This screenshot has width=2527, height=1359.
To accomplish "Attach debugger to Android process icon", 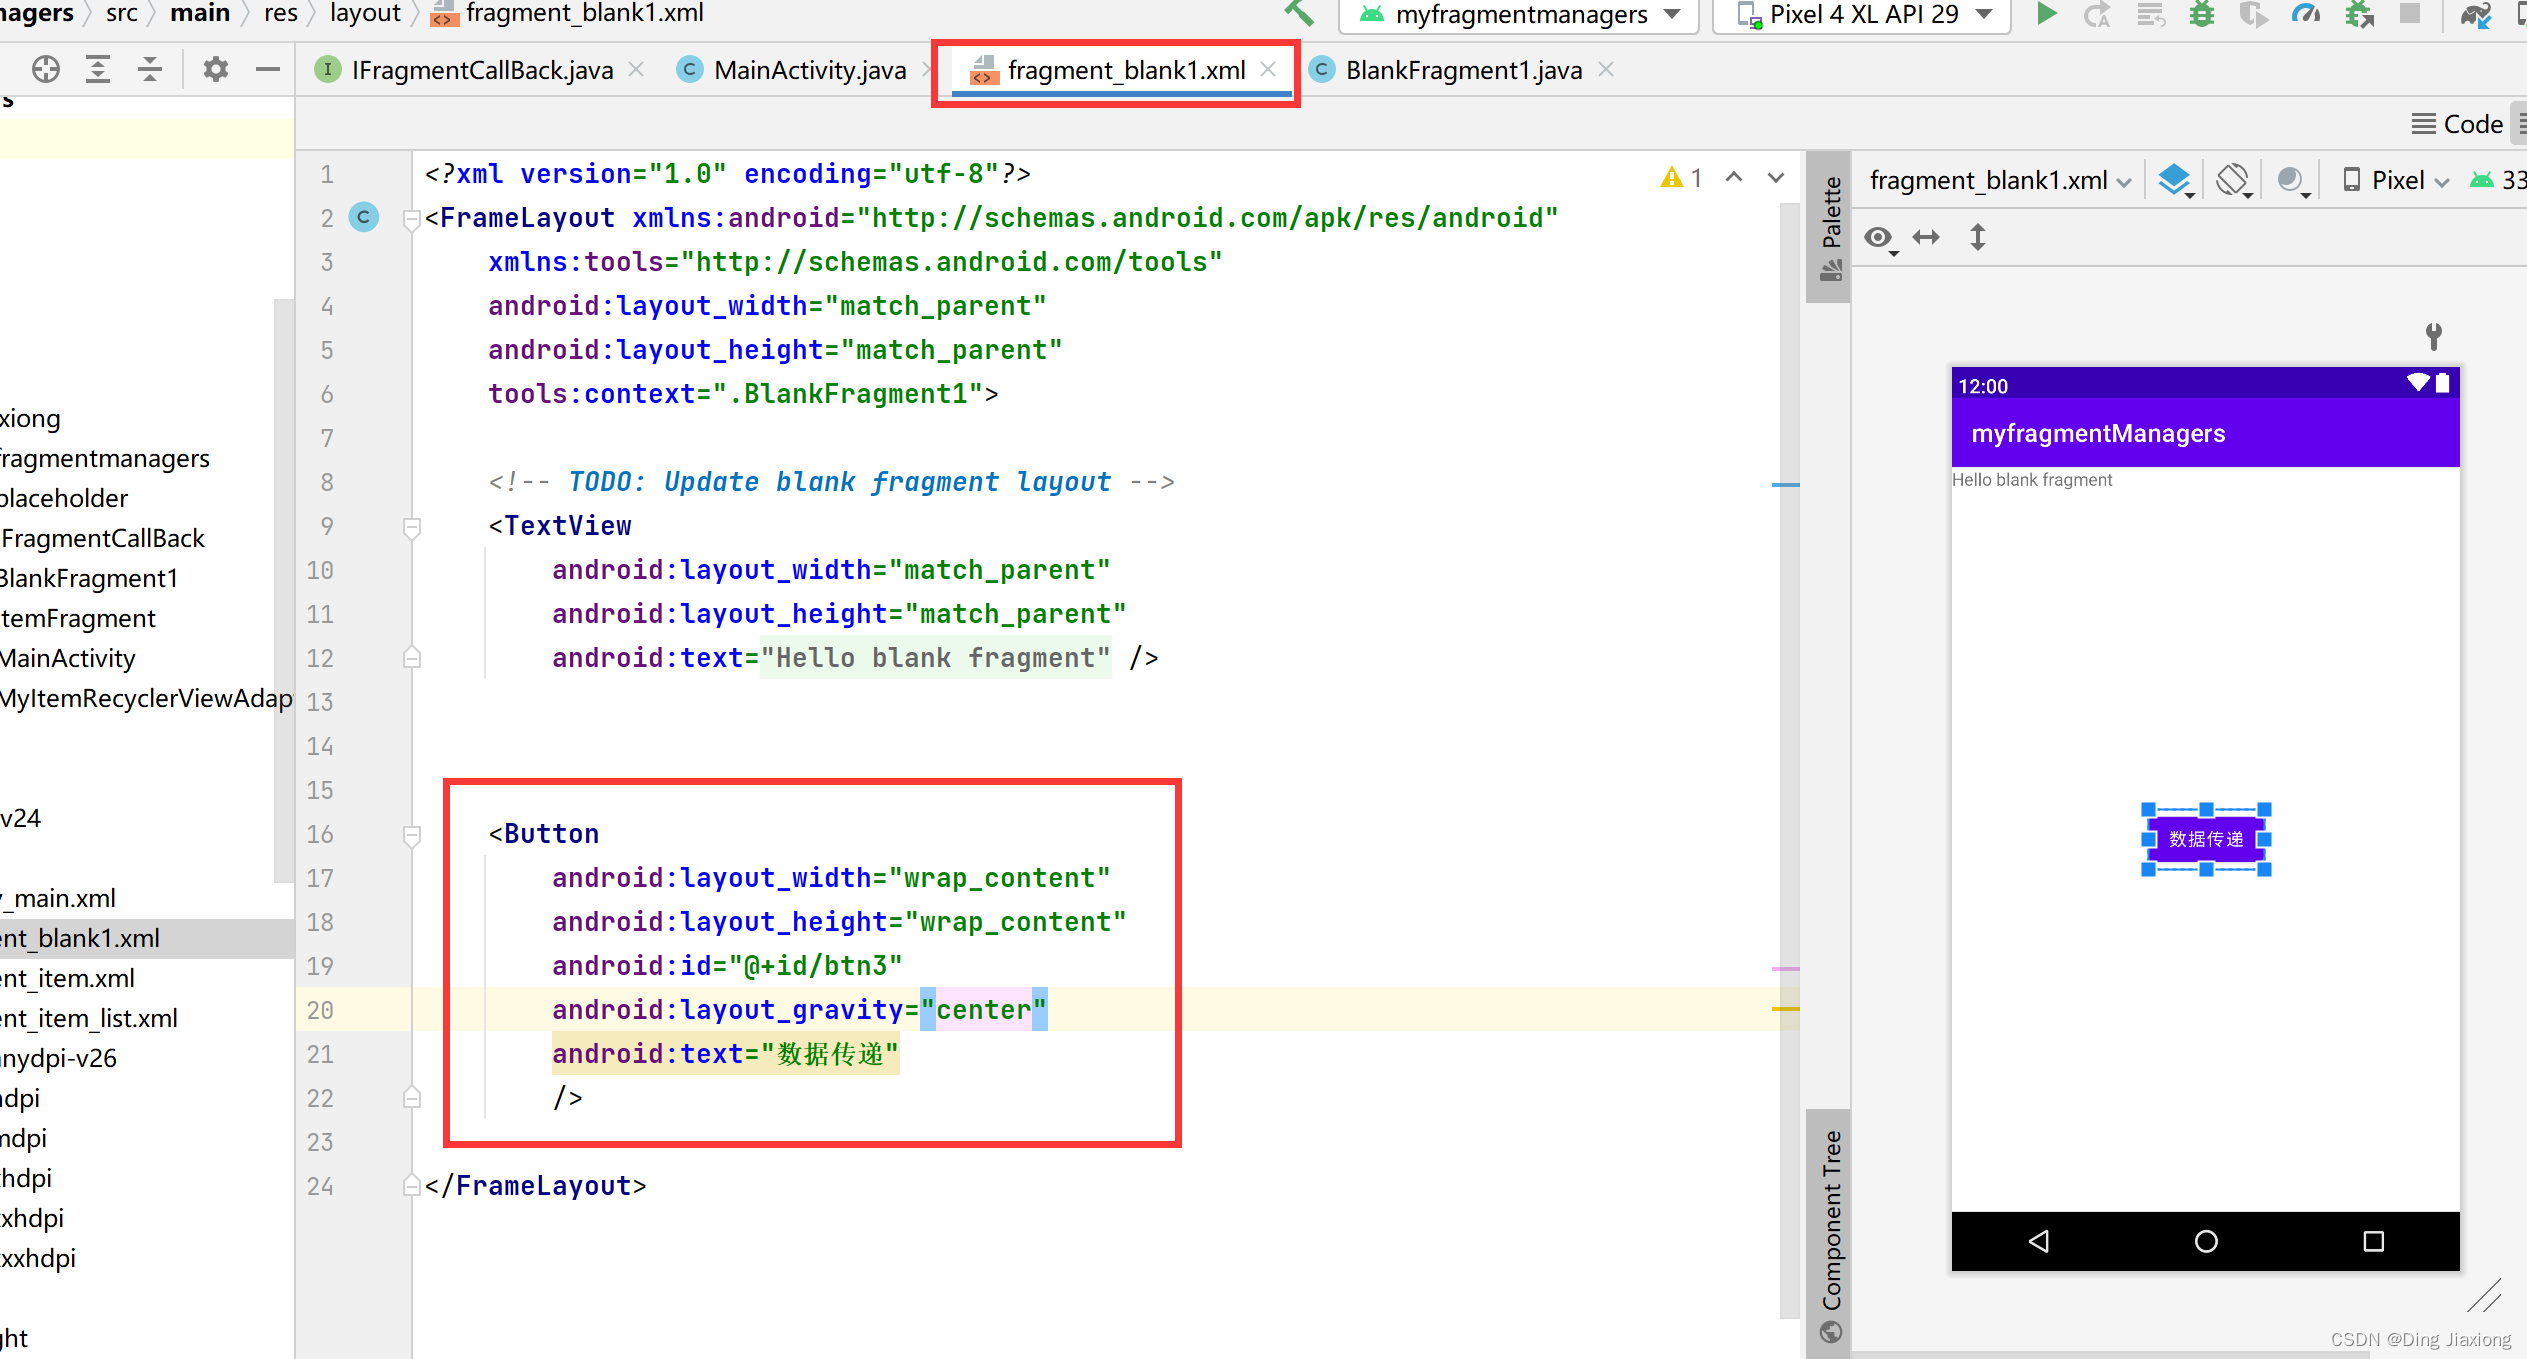I will click(x=2360, y=14).
